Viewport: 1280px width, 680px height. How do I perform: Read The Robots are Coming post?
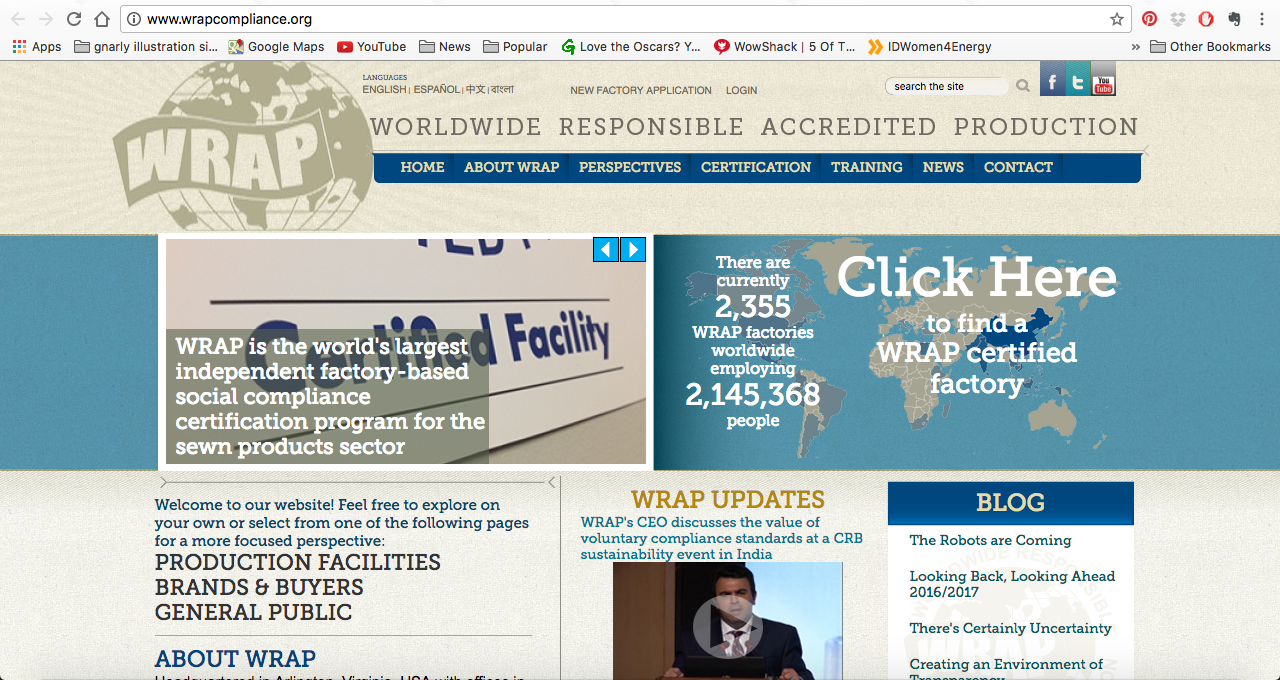(x=990, y=540)
